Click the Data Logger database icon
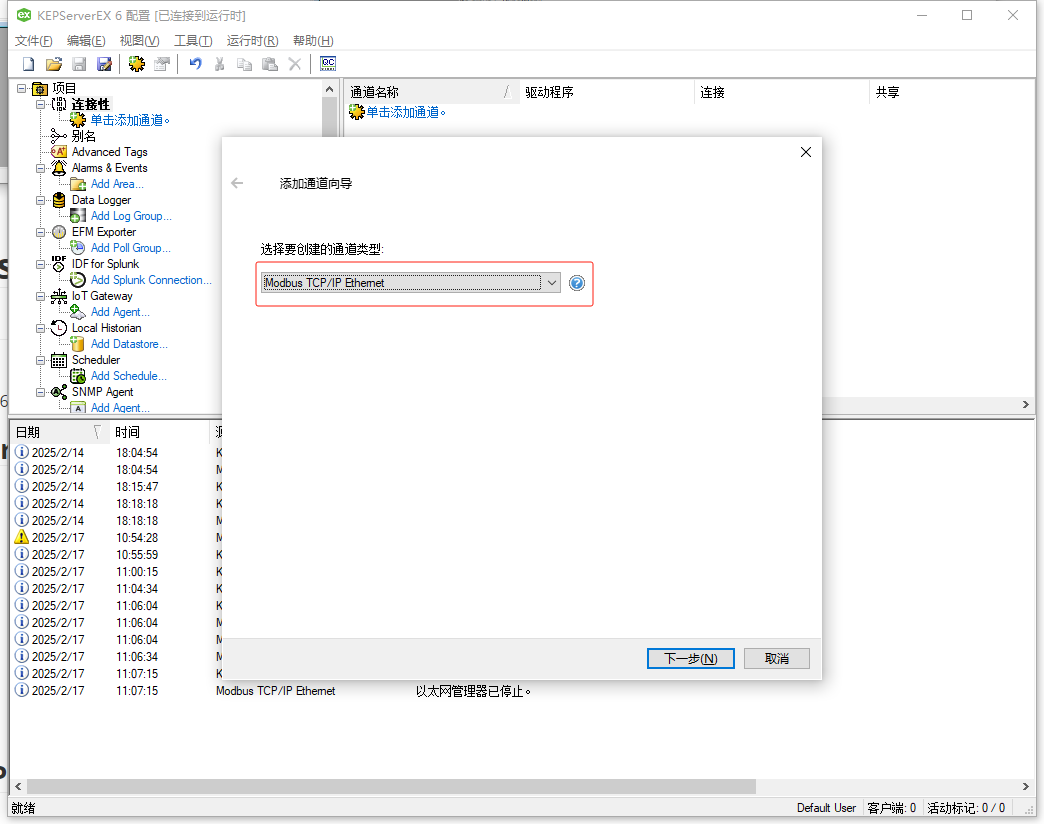1044x824 pixels. point(59,200)
